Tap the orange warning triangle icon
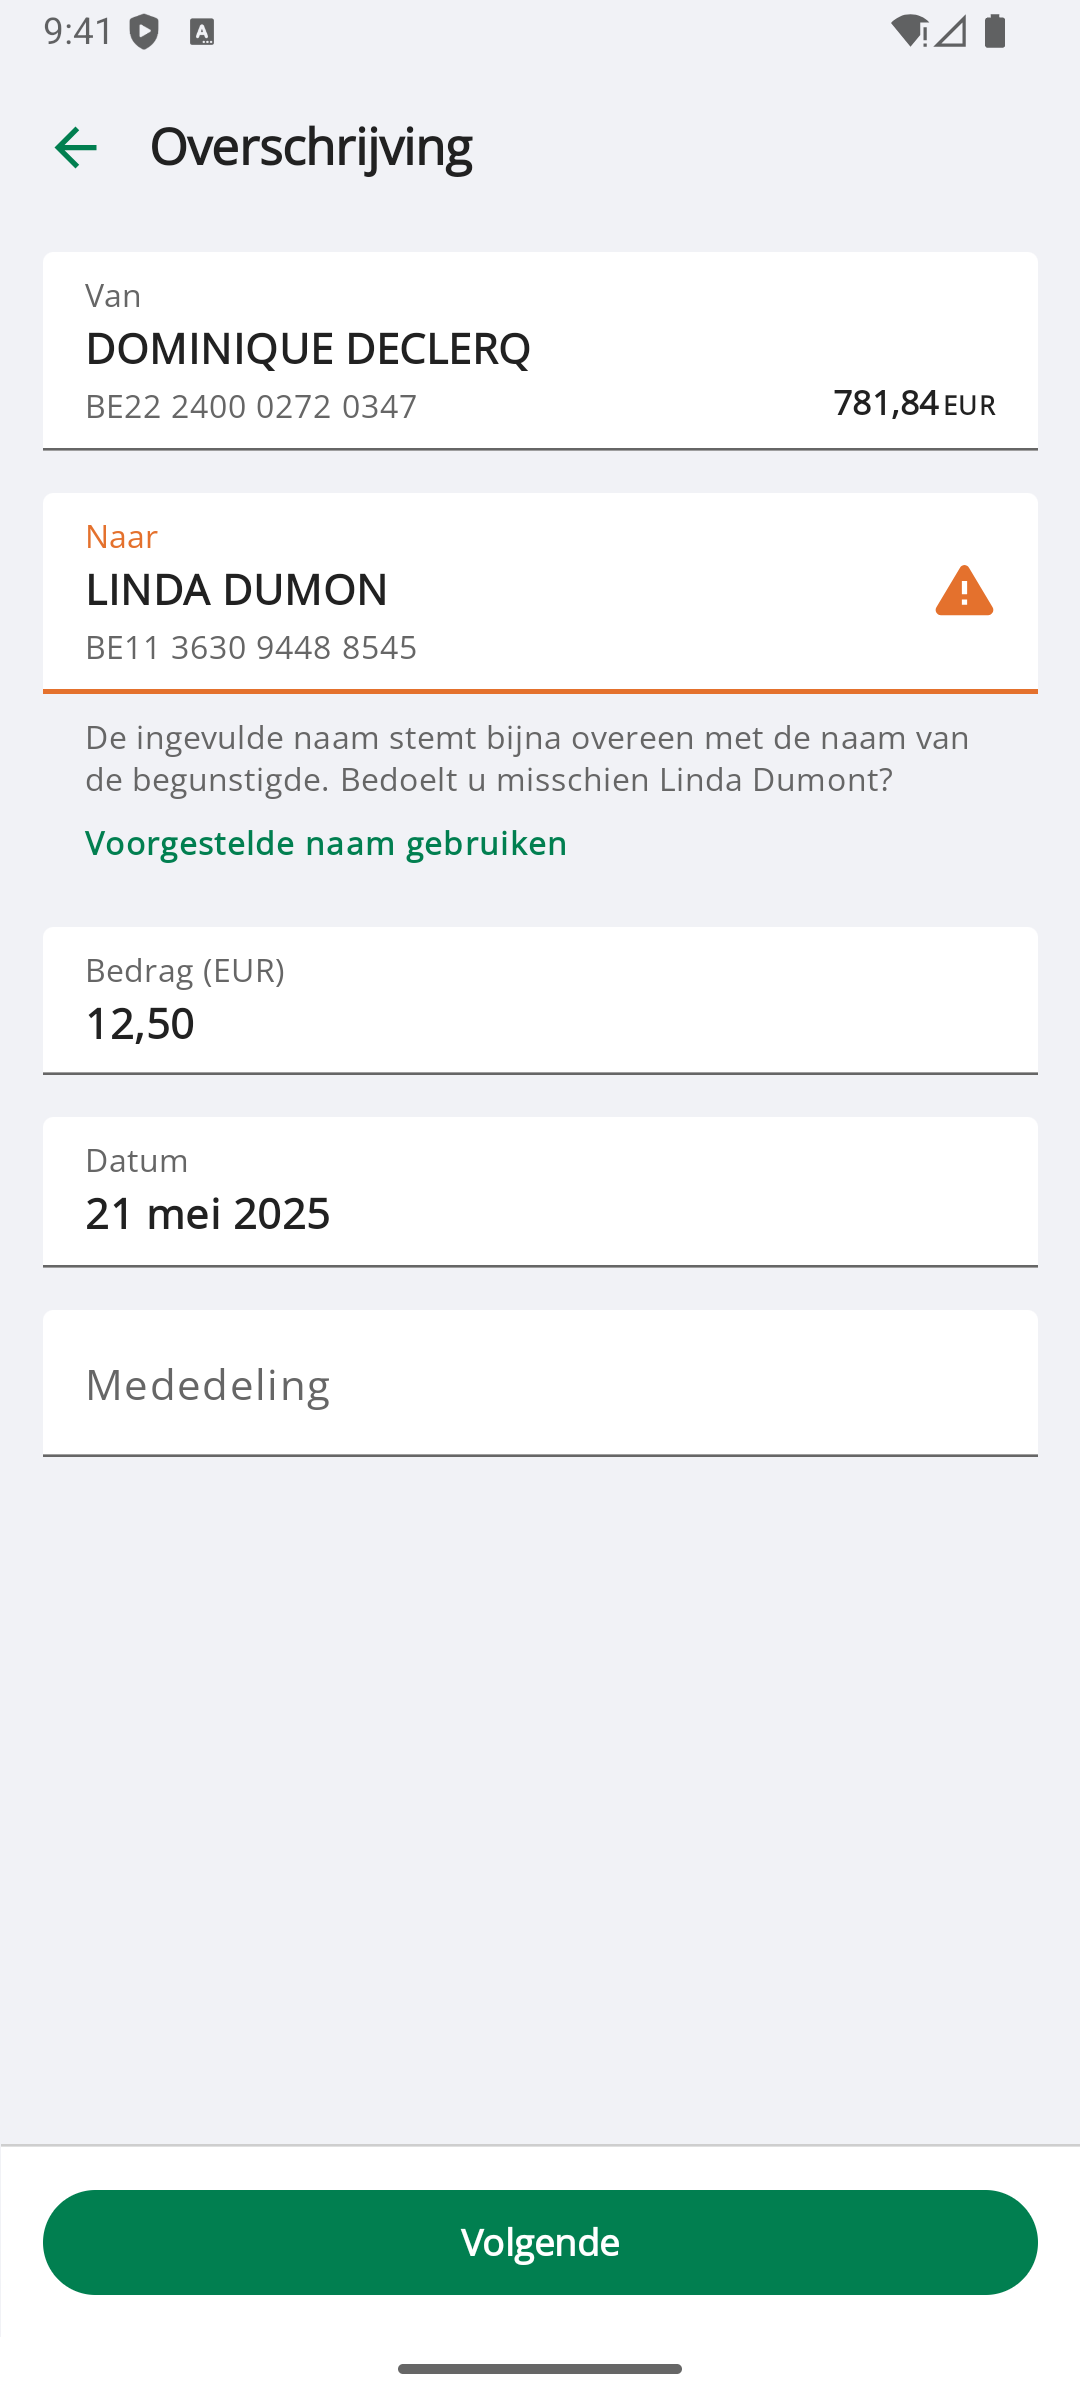The height and width of the screenshot is (2400, 1080). (x=964, y=591)
